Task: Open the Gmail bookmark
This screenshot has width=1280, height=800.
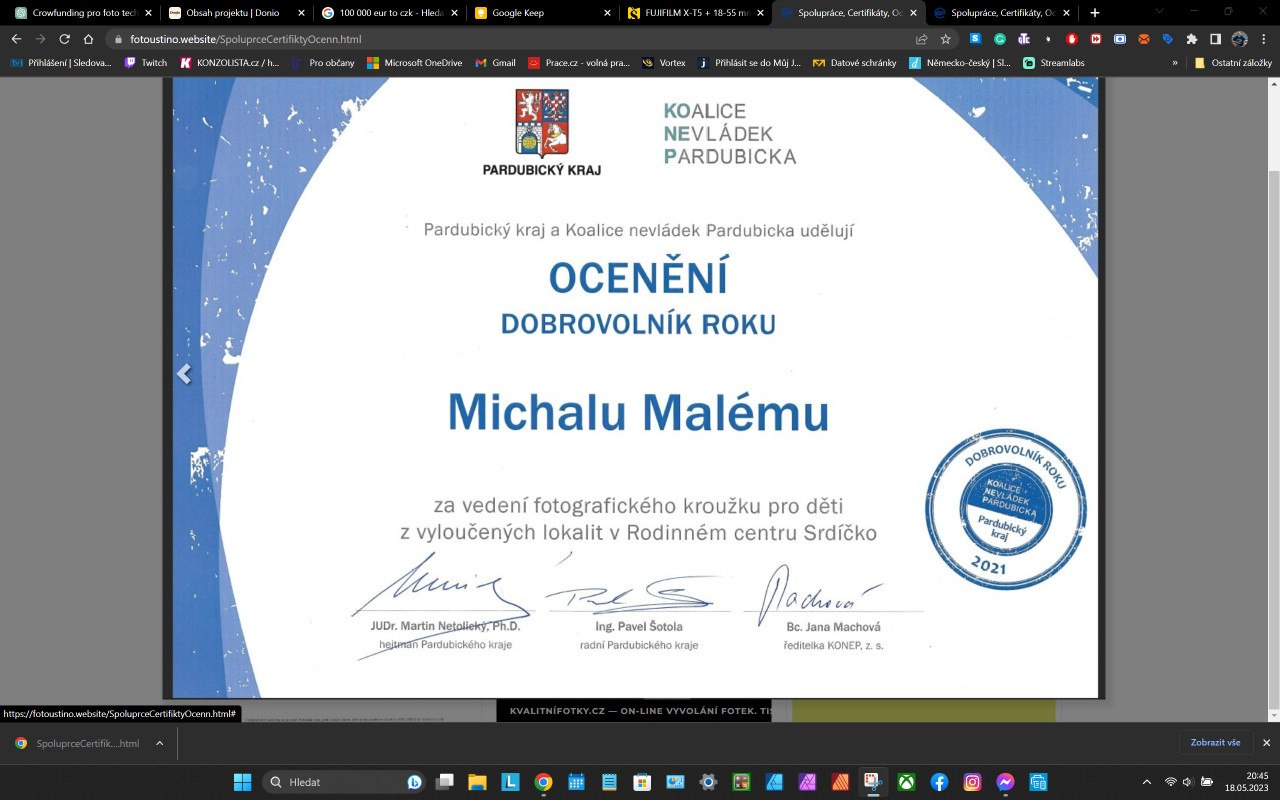Action: point(495,62)
